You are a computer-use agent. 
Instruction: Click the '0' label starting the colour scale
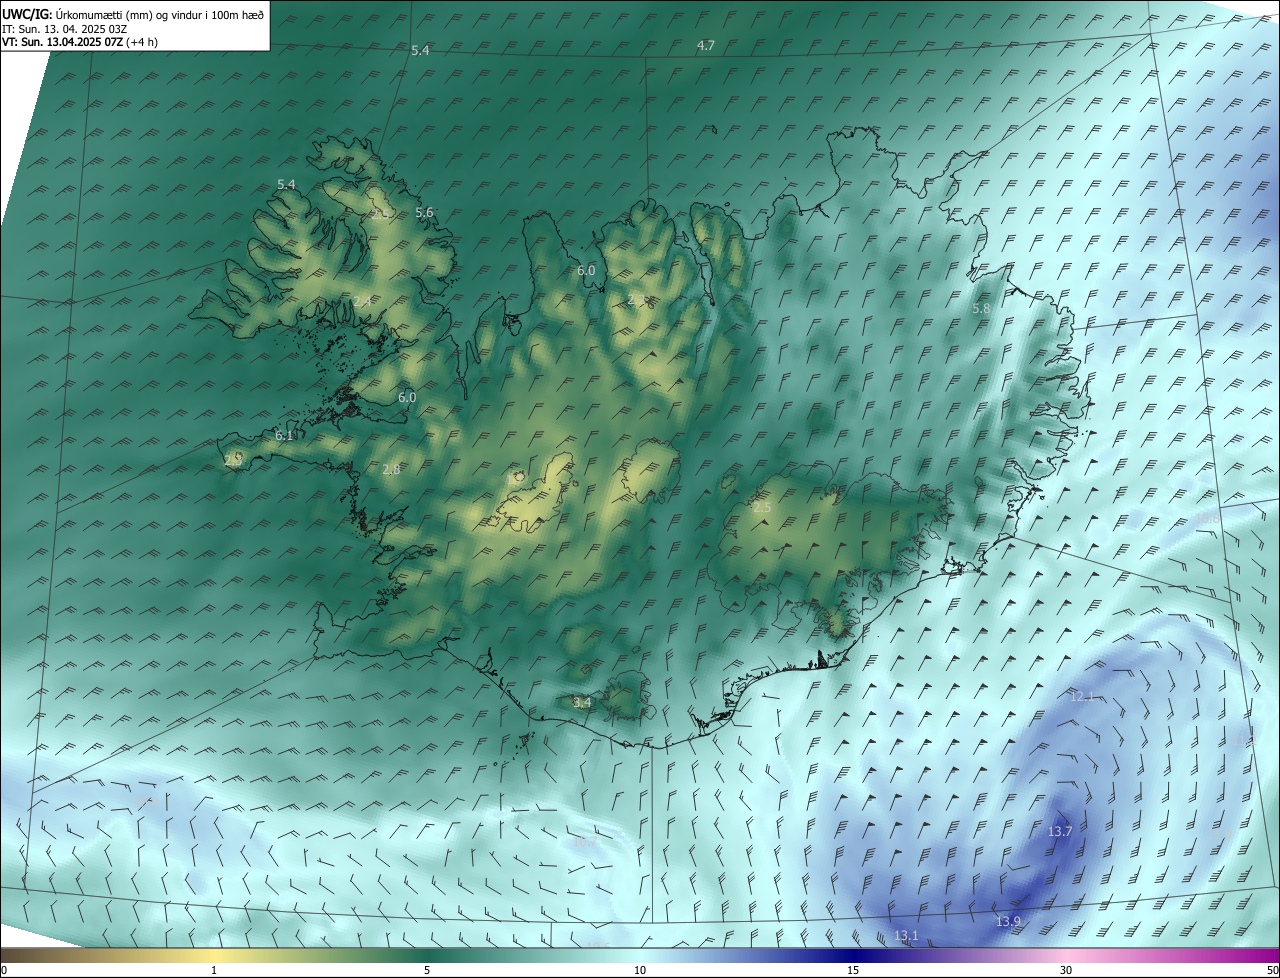click(x=4, y=970)
